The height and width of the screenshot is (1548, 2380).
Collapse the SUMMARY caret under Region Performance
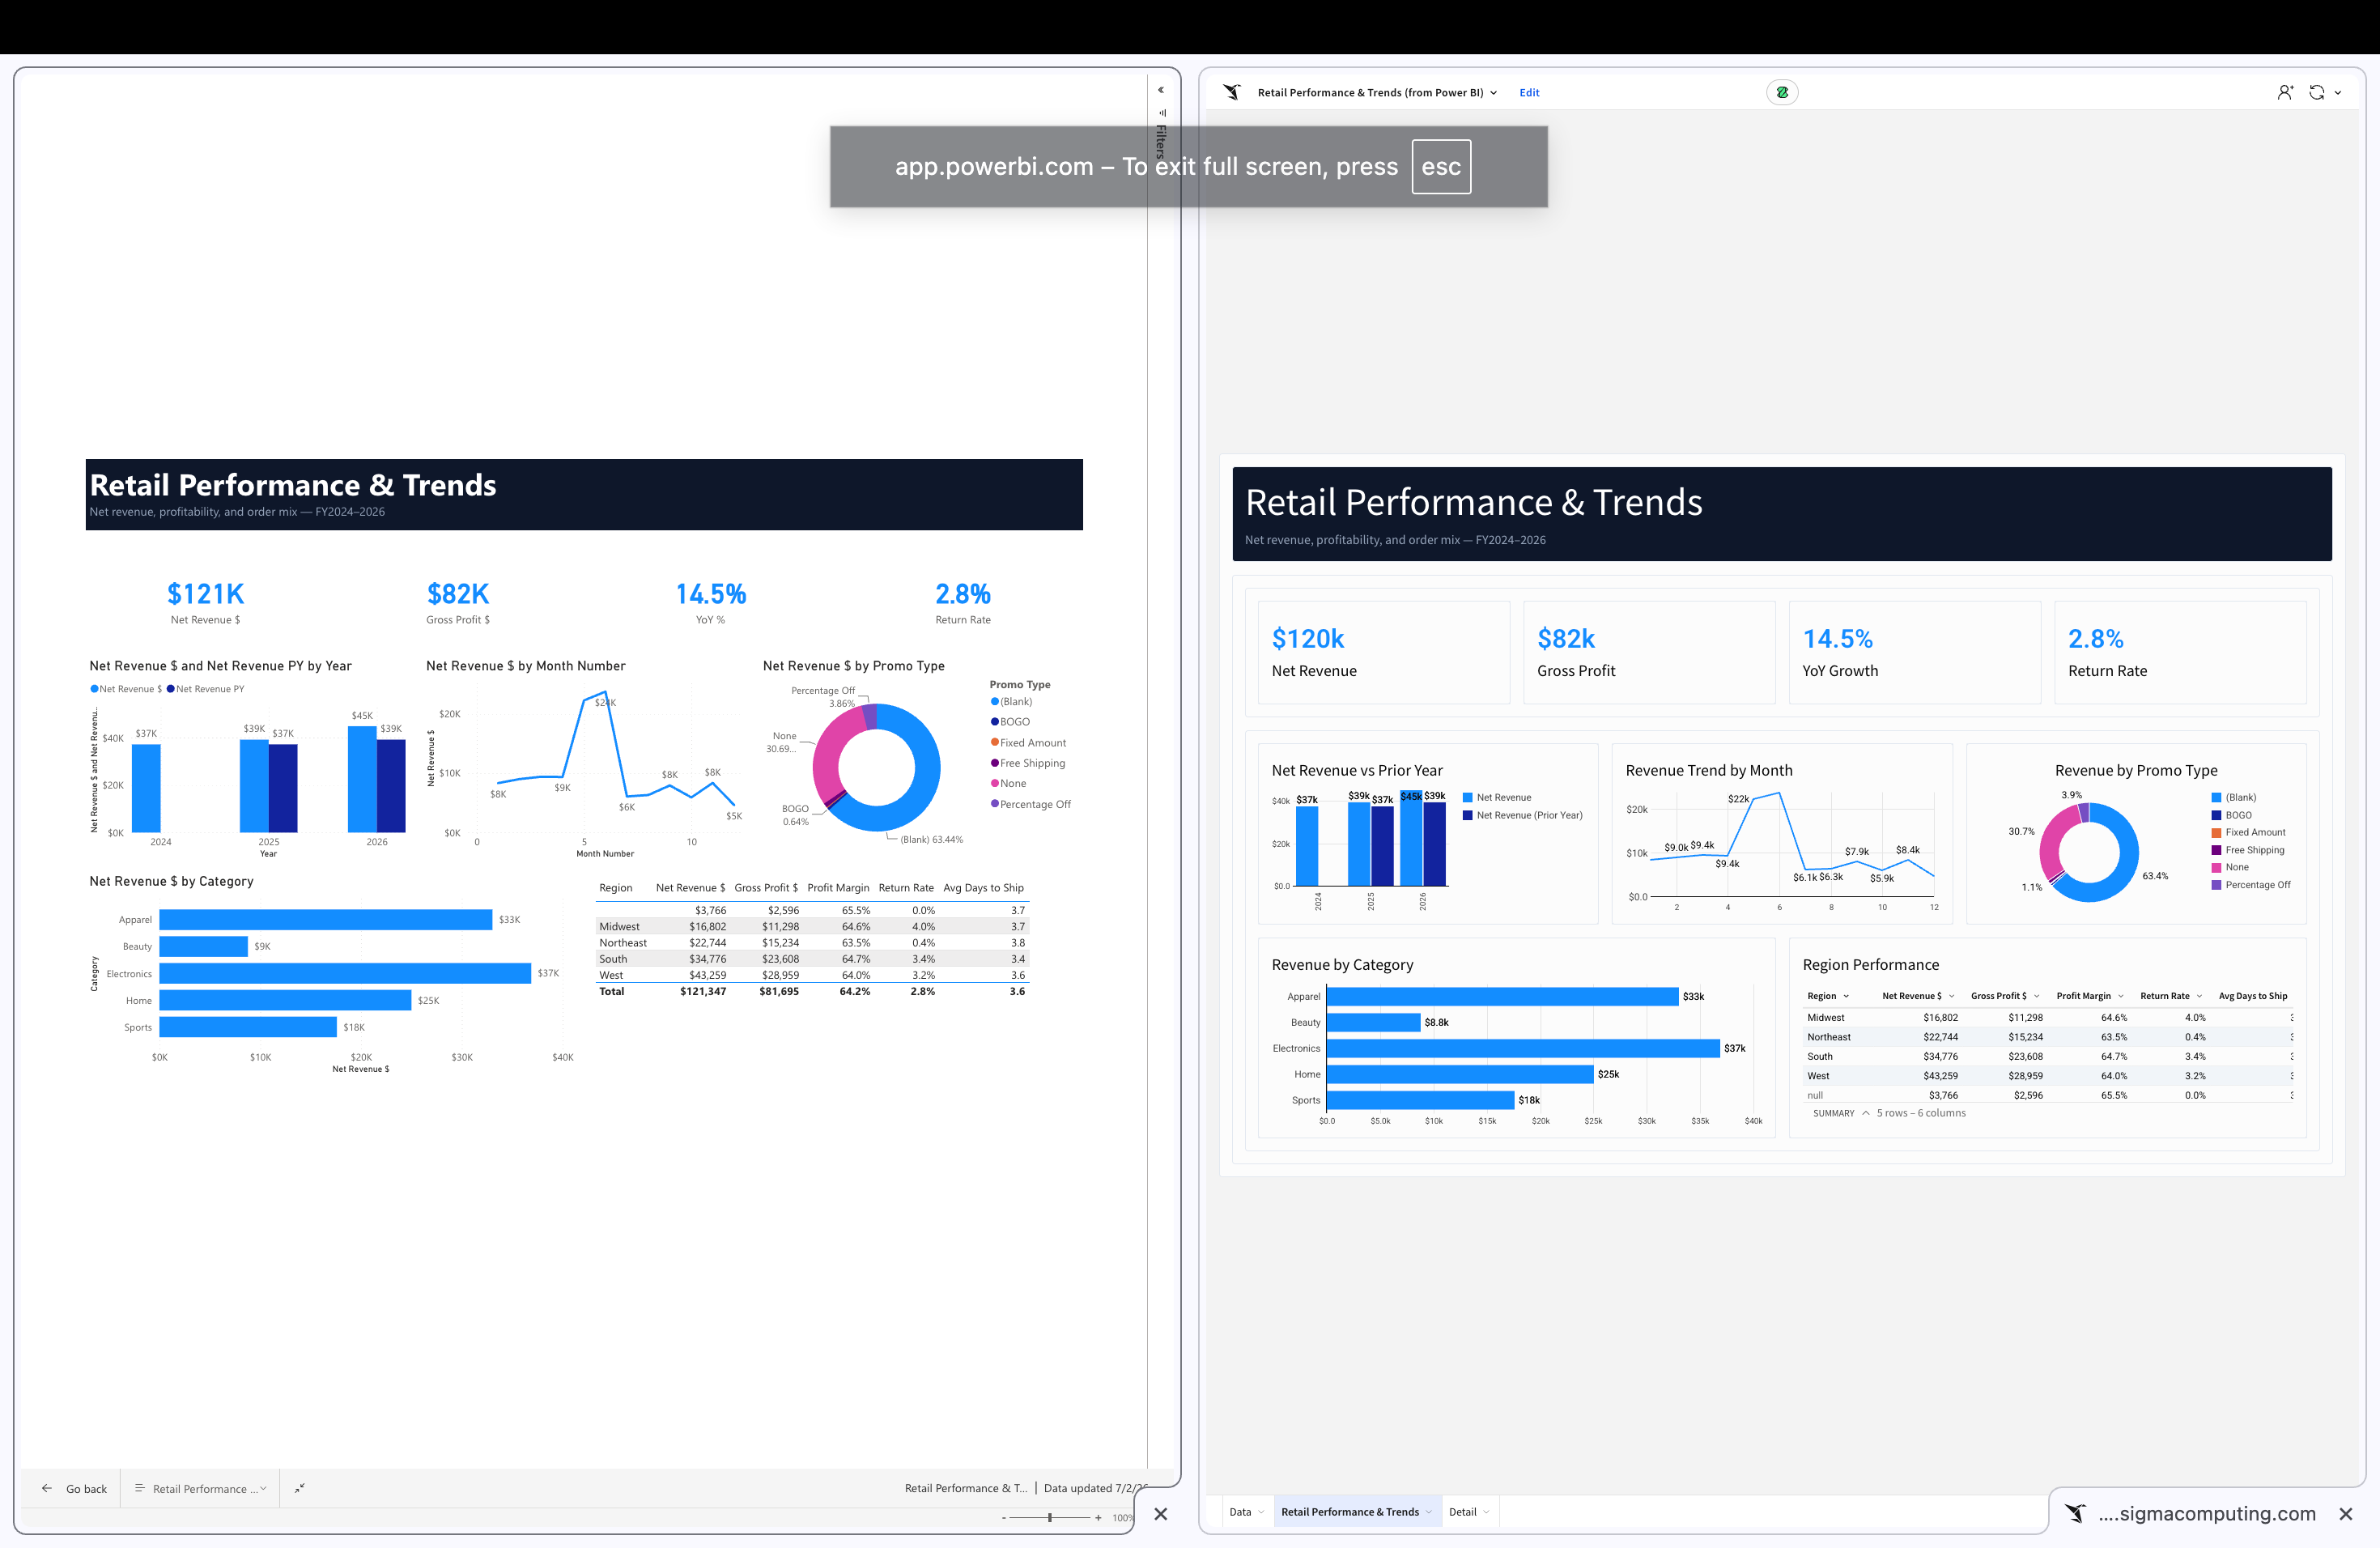pyautogui.click(x=1866, y=1113)
